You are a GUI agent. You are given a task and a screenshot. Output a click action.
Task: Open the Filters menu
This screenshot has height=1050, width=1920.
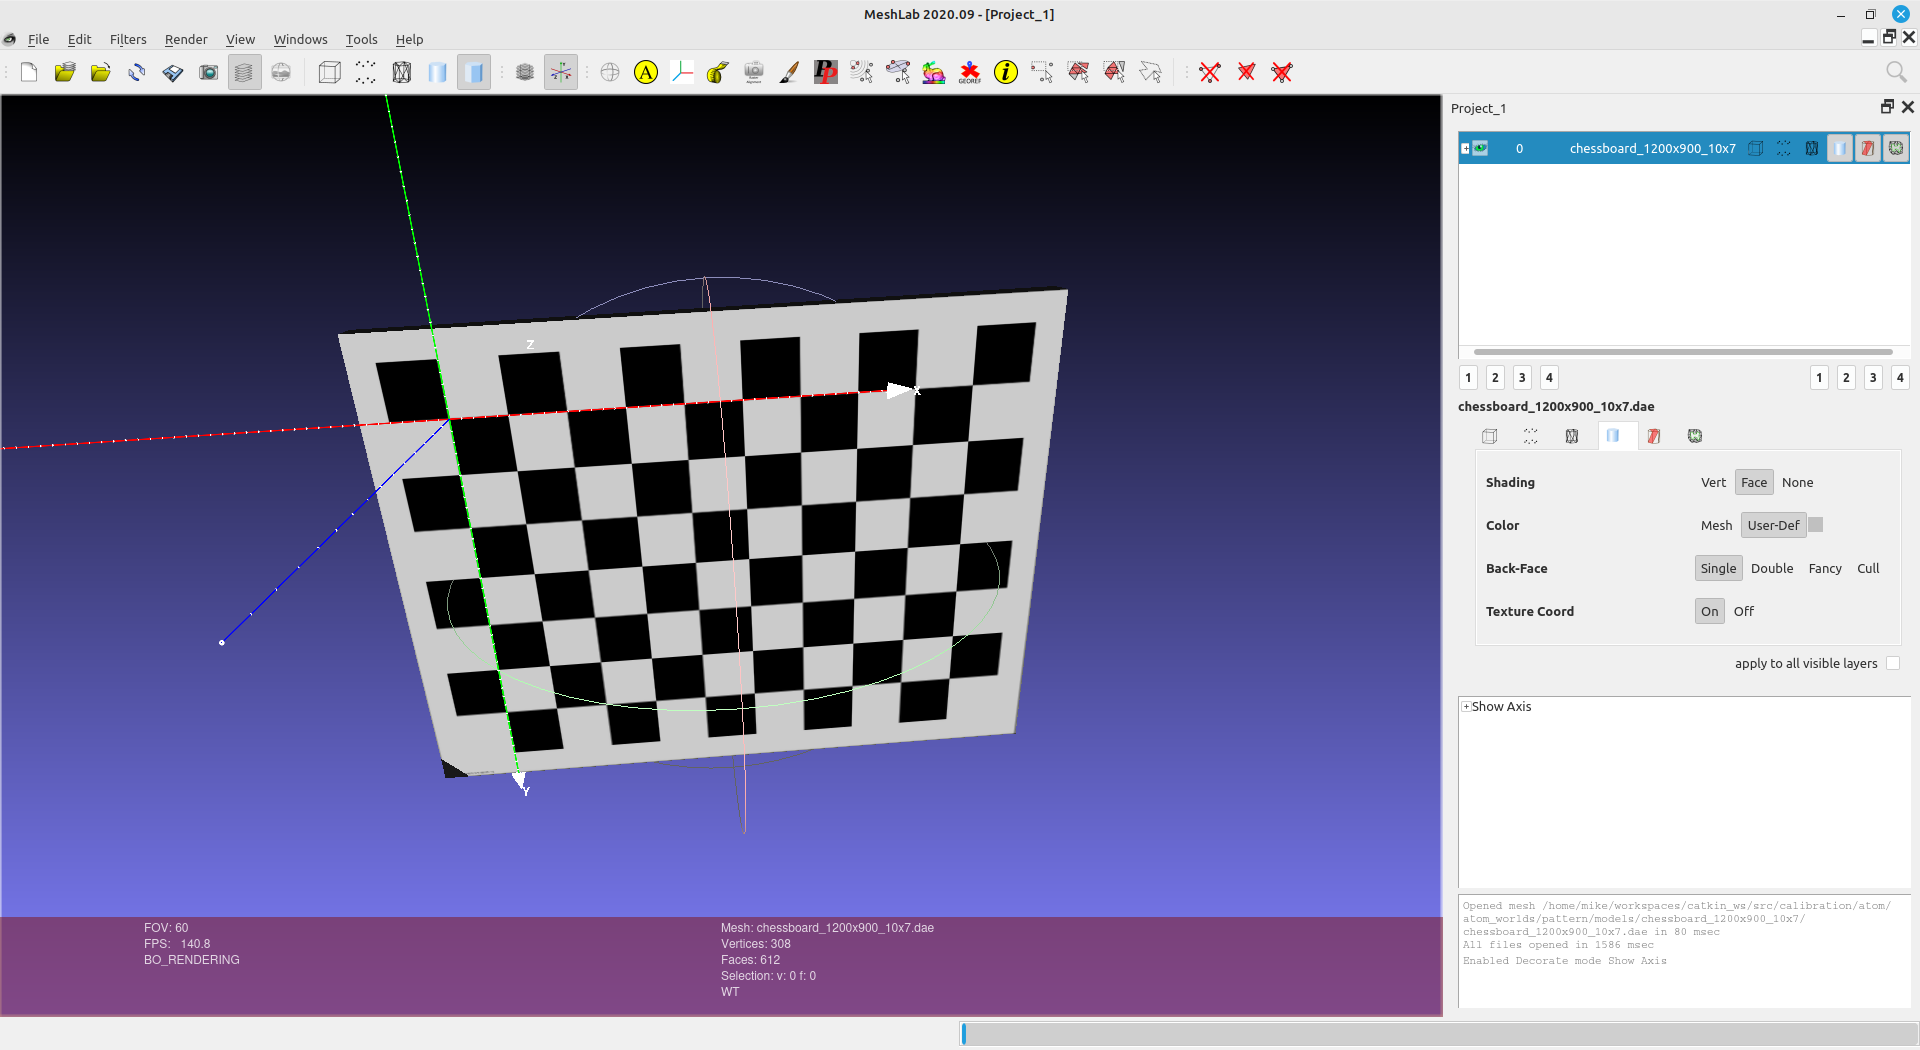point(128,39)
